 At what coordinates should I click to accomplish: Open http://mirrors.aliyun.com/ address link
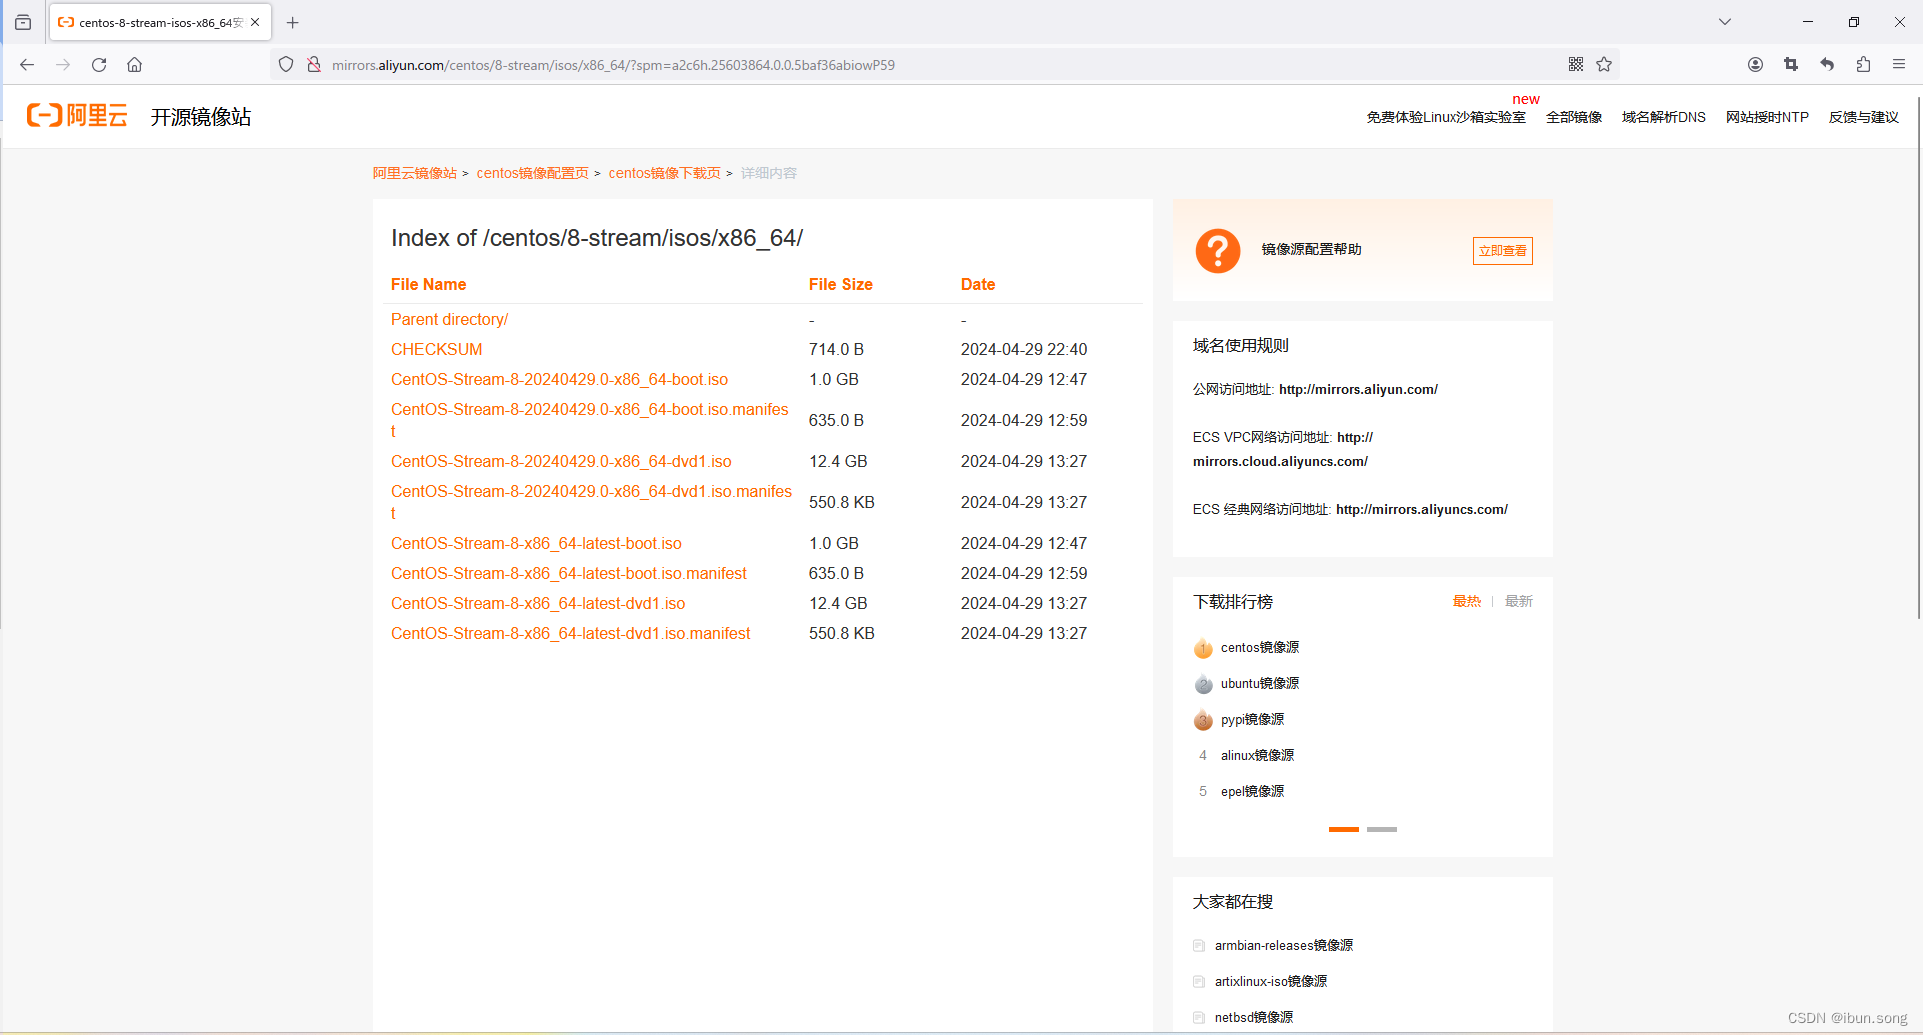pyautogui.click(x=1358, y=390)
